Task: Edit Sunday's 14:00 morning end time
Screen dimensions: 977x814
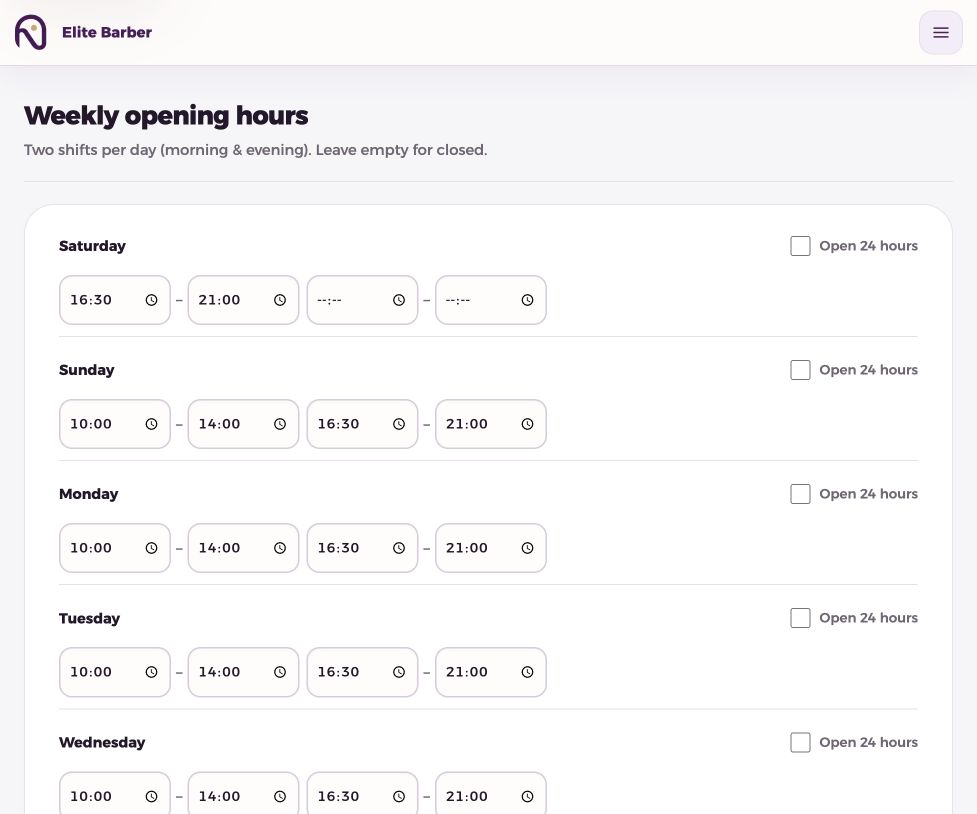Action: point(243,424)
